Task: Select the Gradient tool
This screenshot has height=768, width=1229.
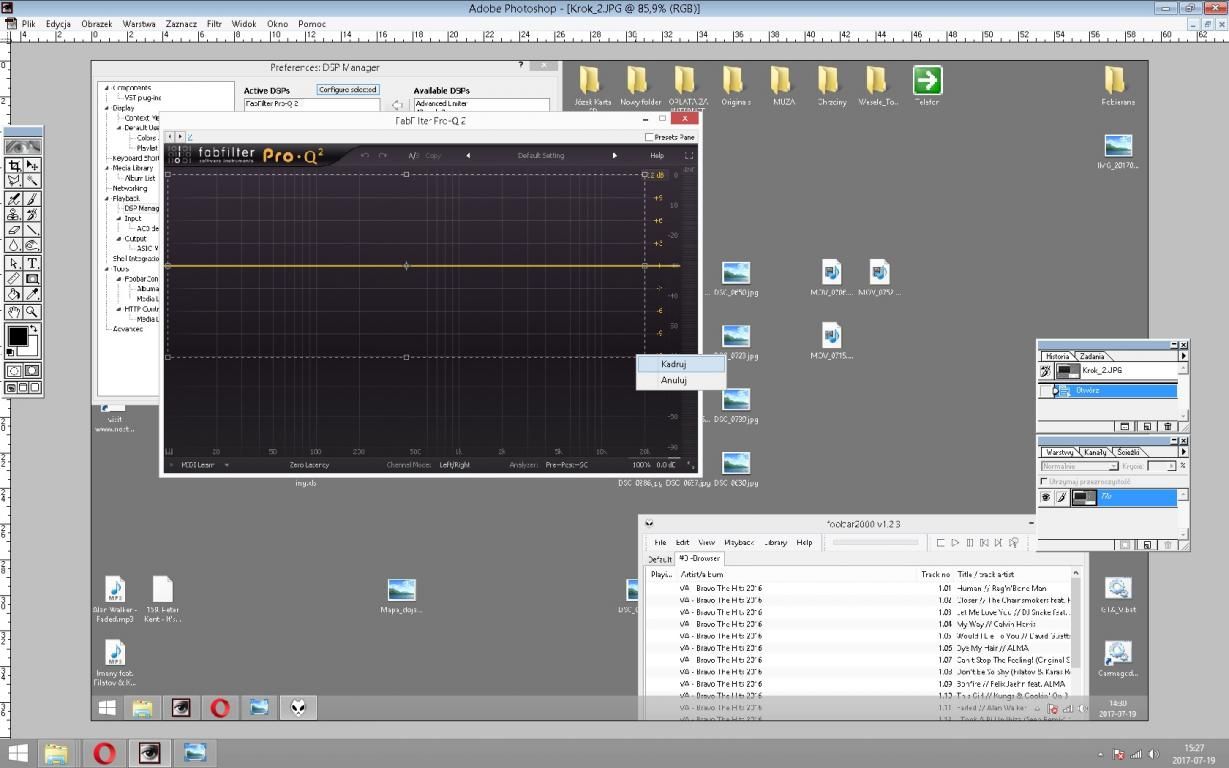Action: (32, 279)
